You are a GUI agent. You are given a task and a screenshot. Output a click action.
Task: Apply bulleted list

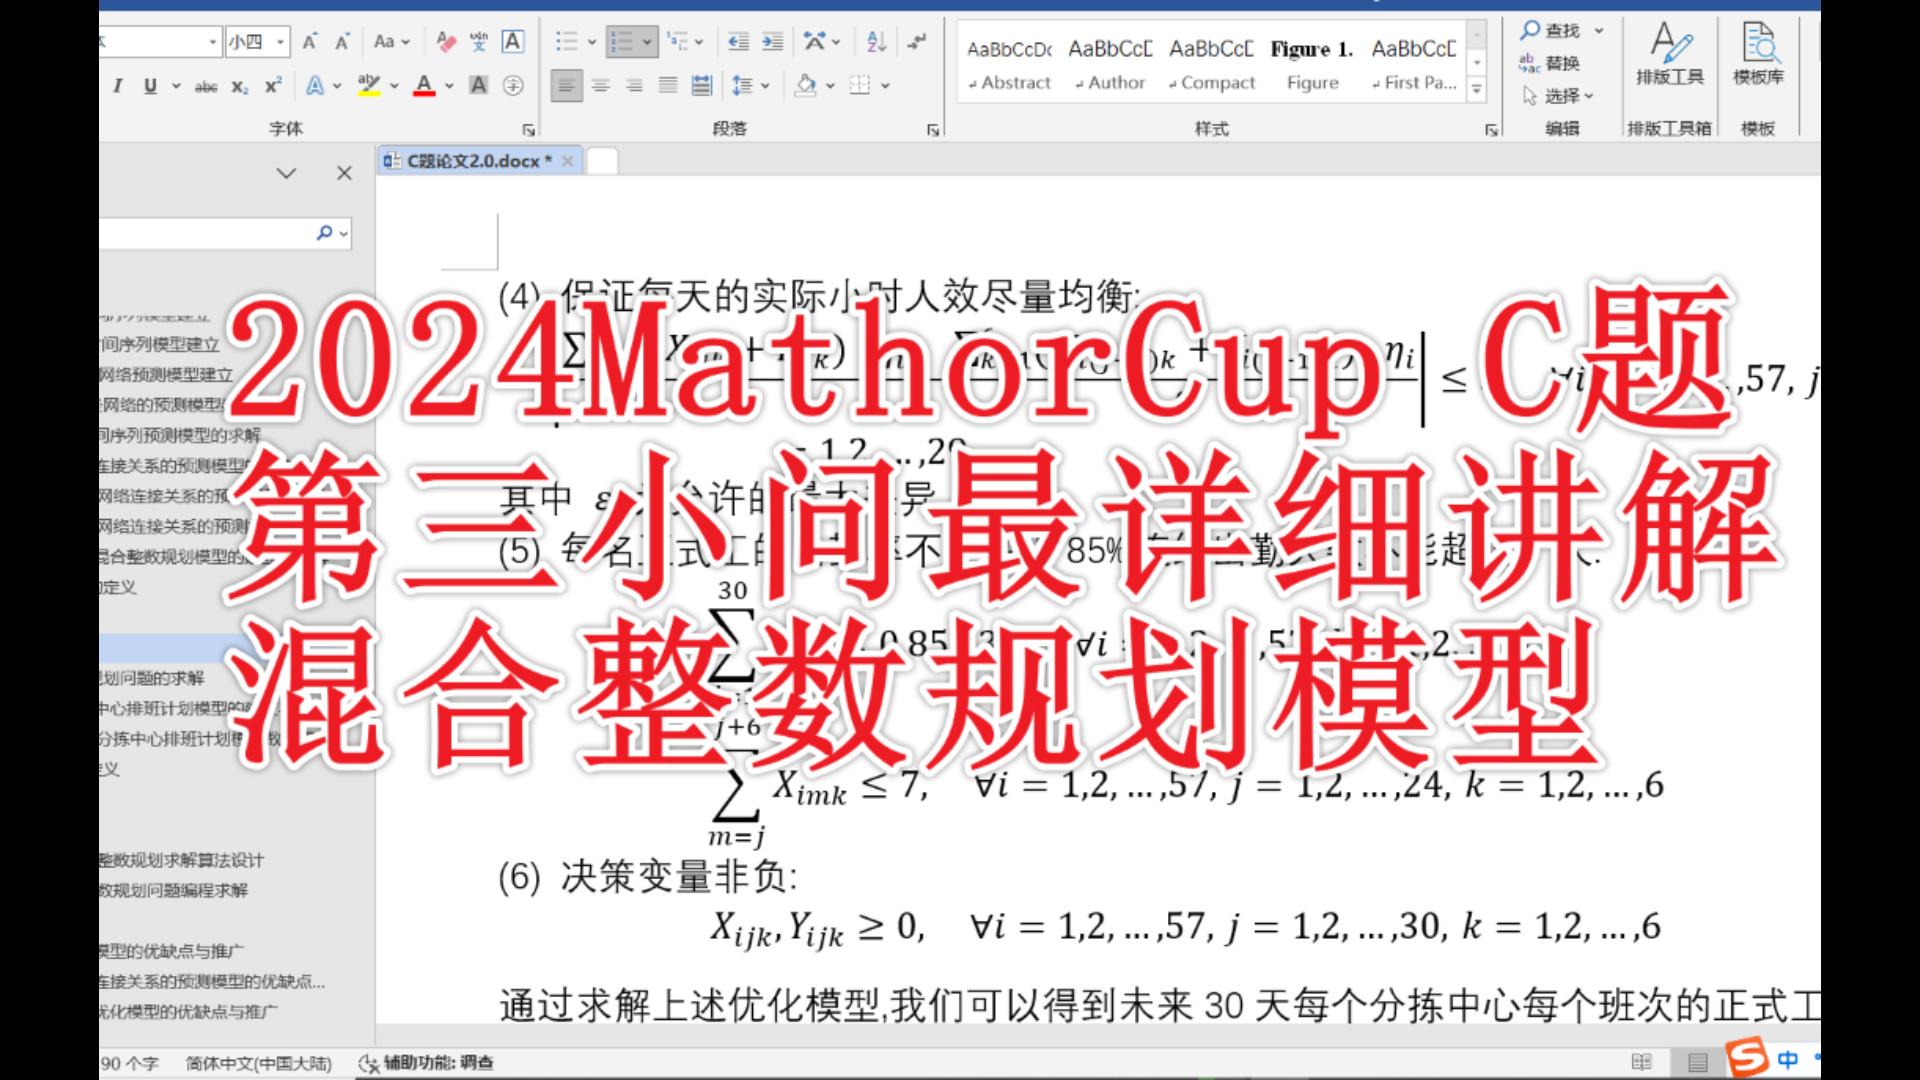(567, 41)
